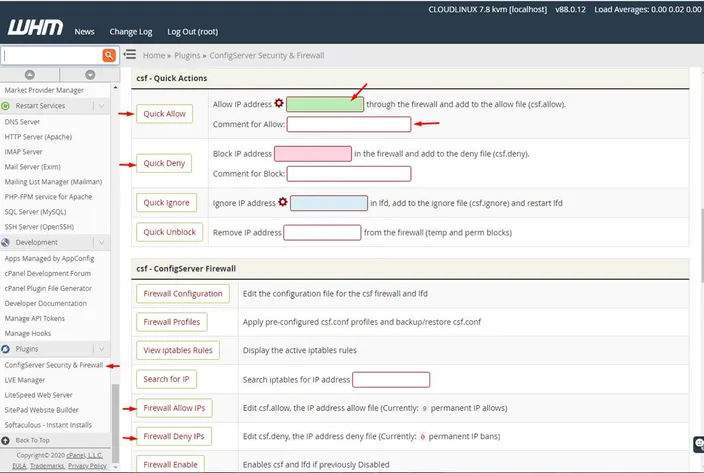Screen dimensions: 704x473
Task: Click View iptables Rules button
Action: [178, 350]
